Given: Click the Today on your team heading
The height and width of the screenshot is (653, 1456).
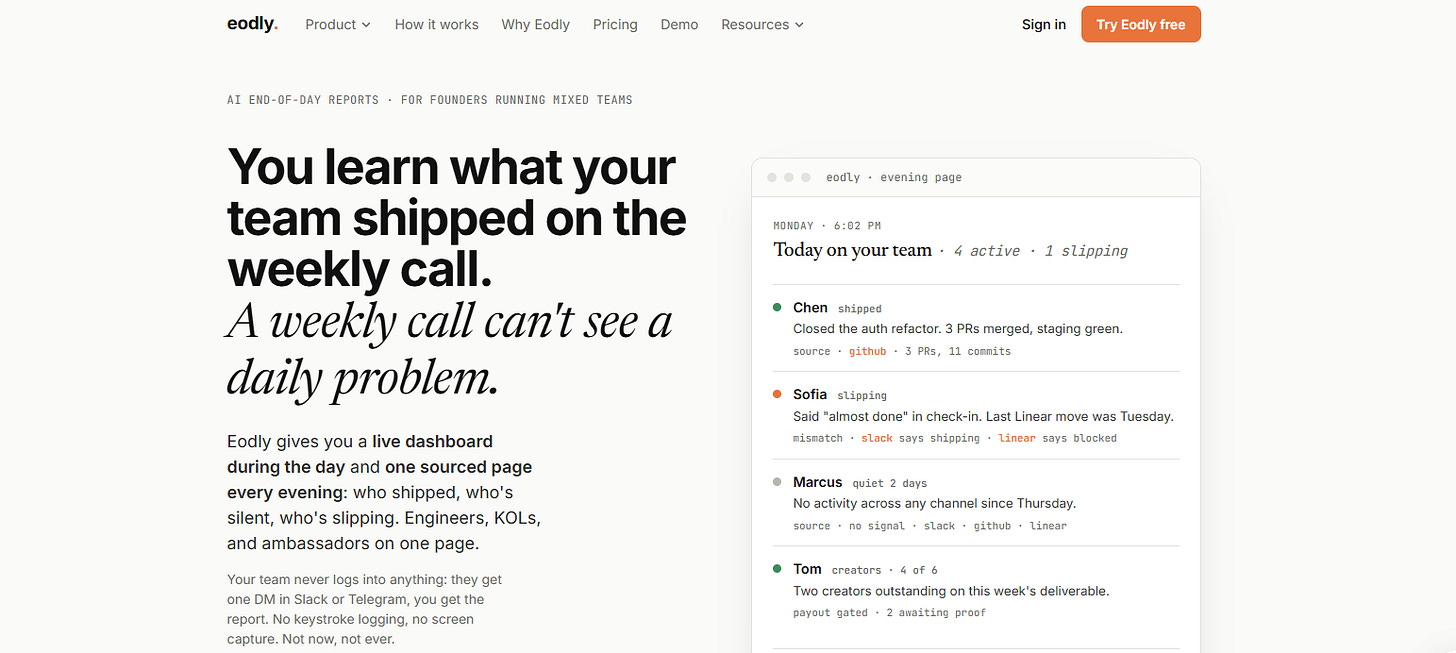Looking at the screenshot, I should [x=852, y=250].
